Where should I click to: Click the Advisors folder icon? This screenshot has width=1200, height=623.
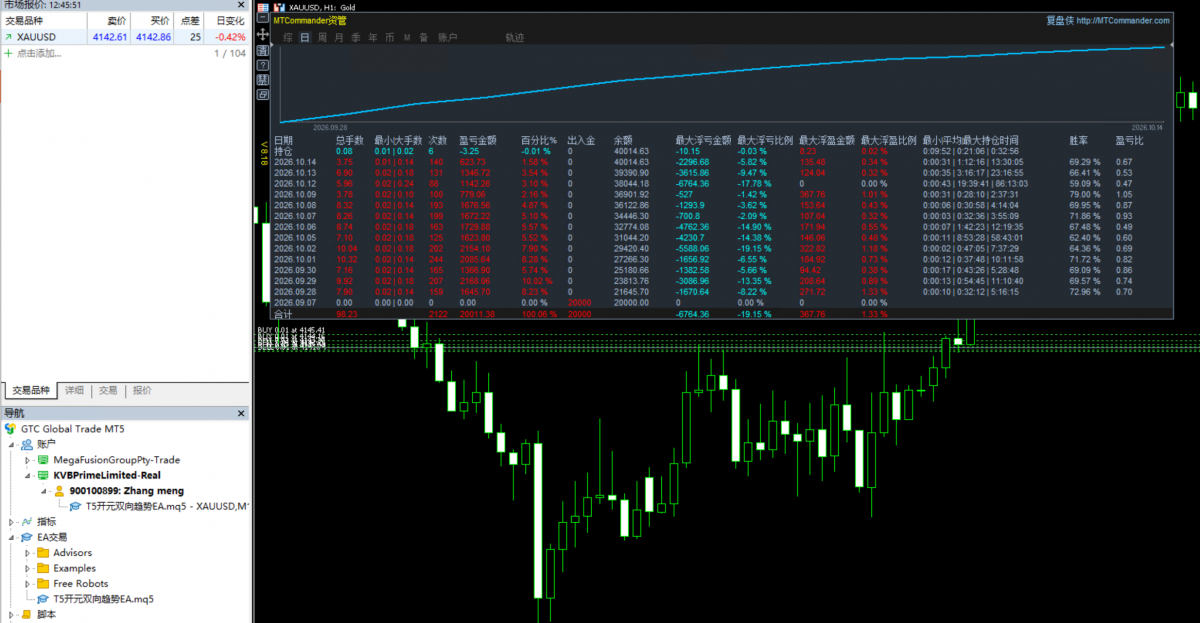43,553
